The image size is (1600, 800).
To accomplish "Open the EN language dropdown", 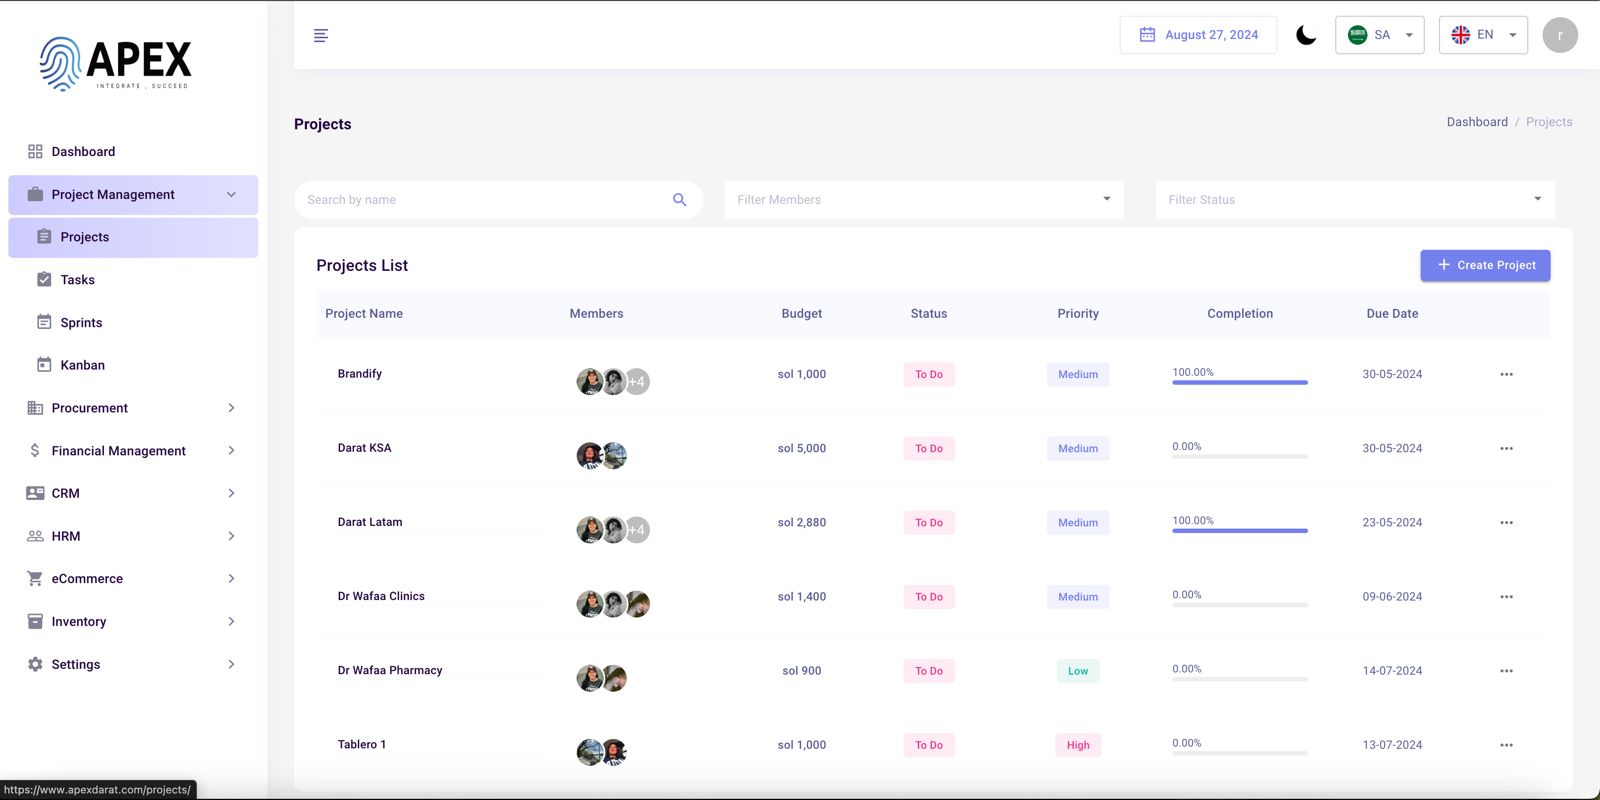I will click(x=1483, y=35).
